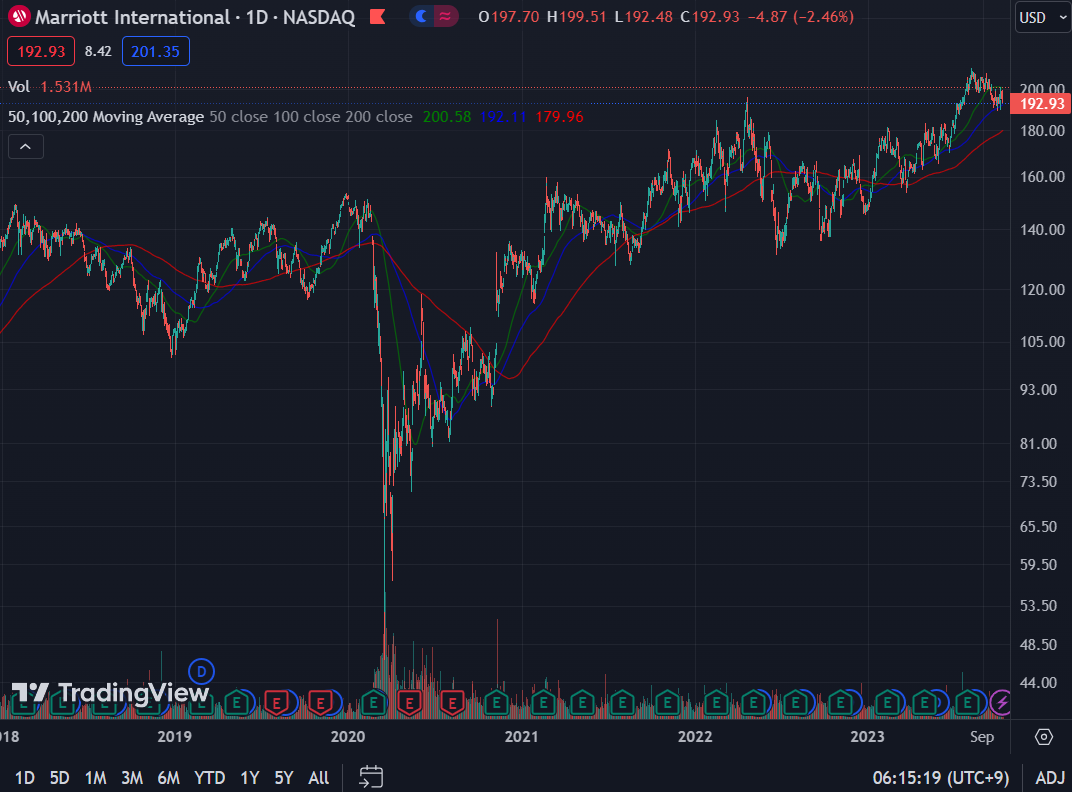
Task: Select the 1D time range
Action: coord(25,778)
